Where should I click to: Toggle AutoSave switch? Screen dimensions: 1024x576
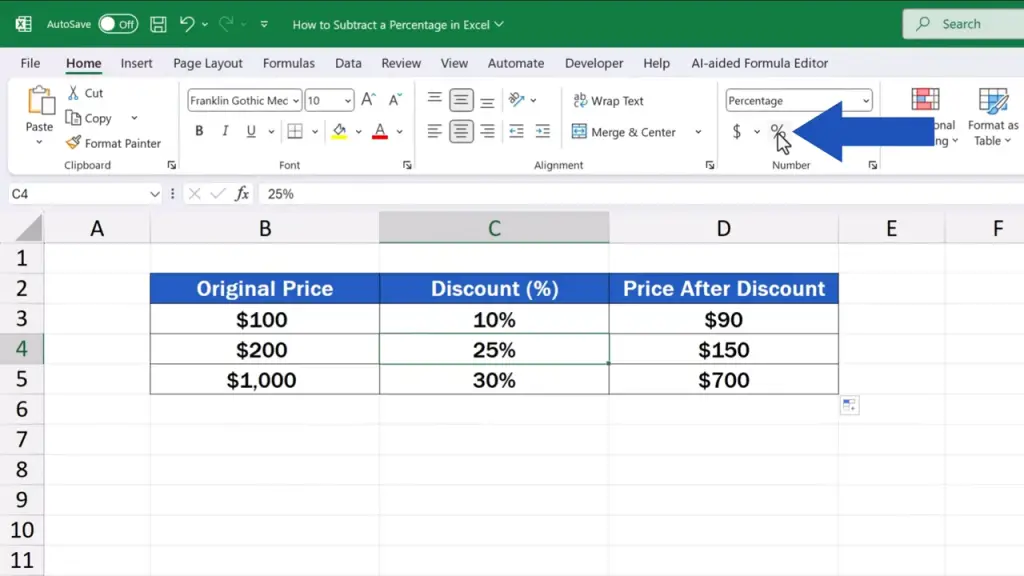[x=118, y=24]
